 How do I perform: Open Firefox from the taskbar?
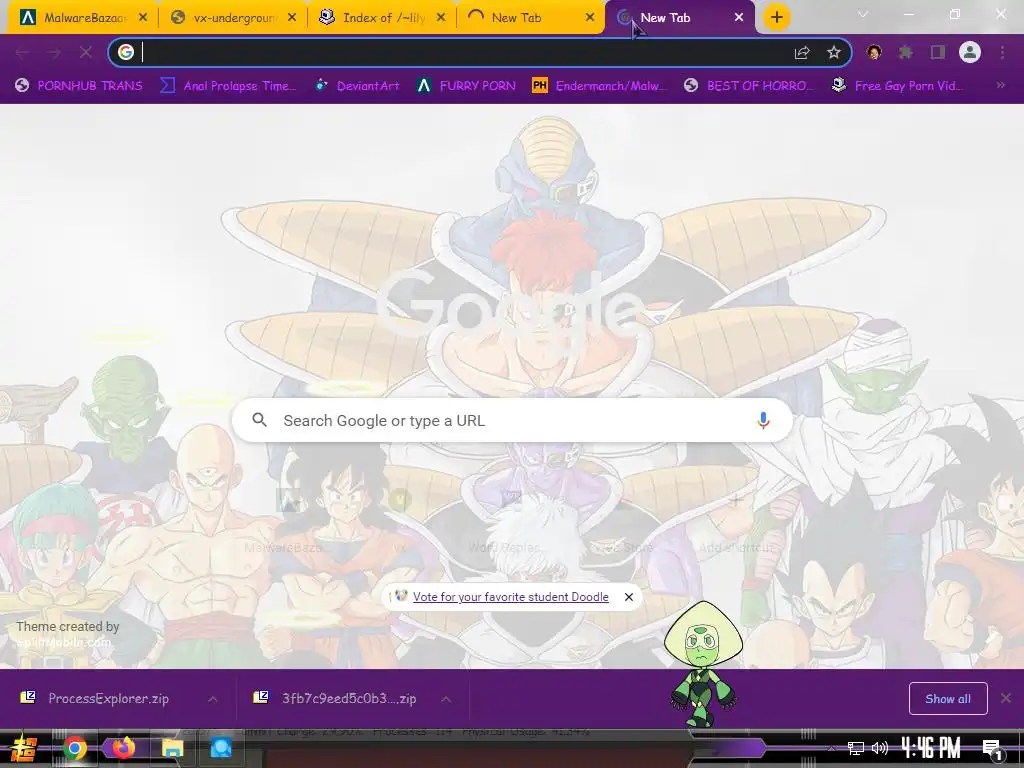coord(123,747)
